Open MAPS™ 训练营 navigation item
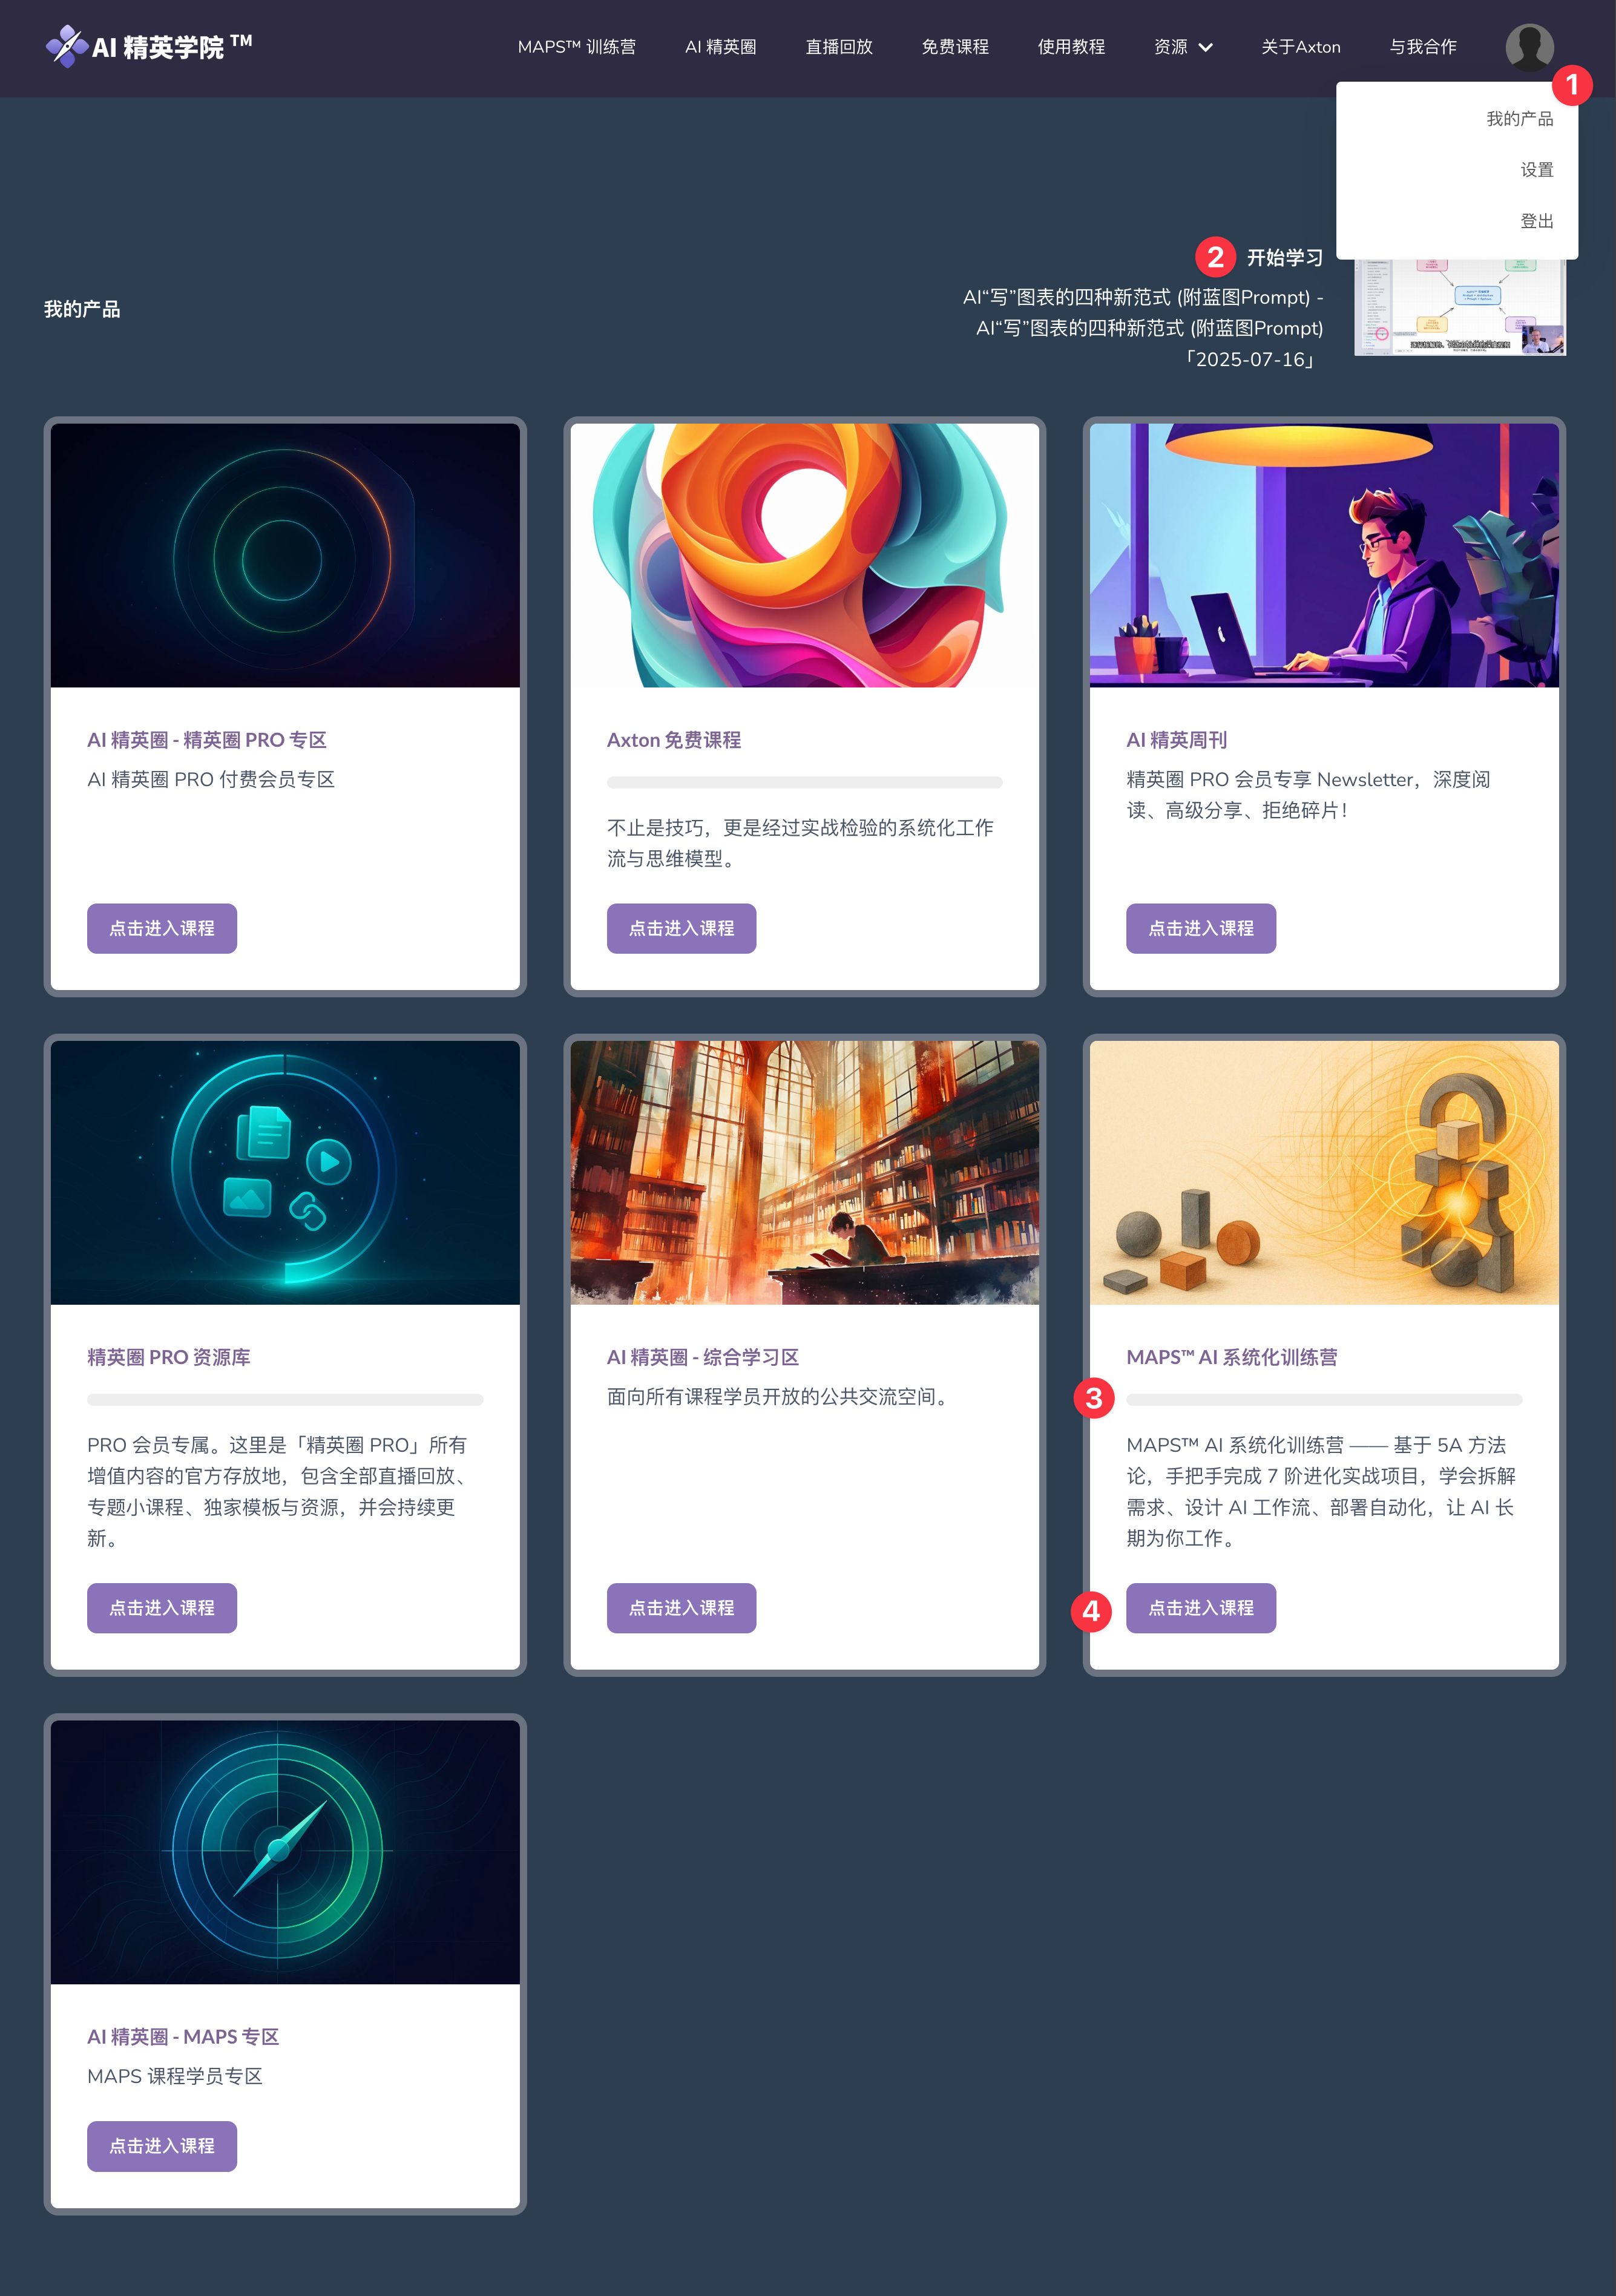The width and height of the screenshot is (1616, 2296). pyautogui.click(x=576, y=47)
